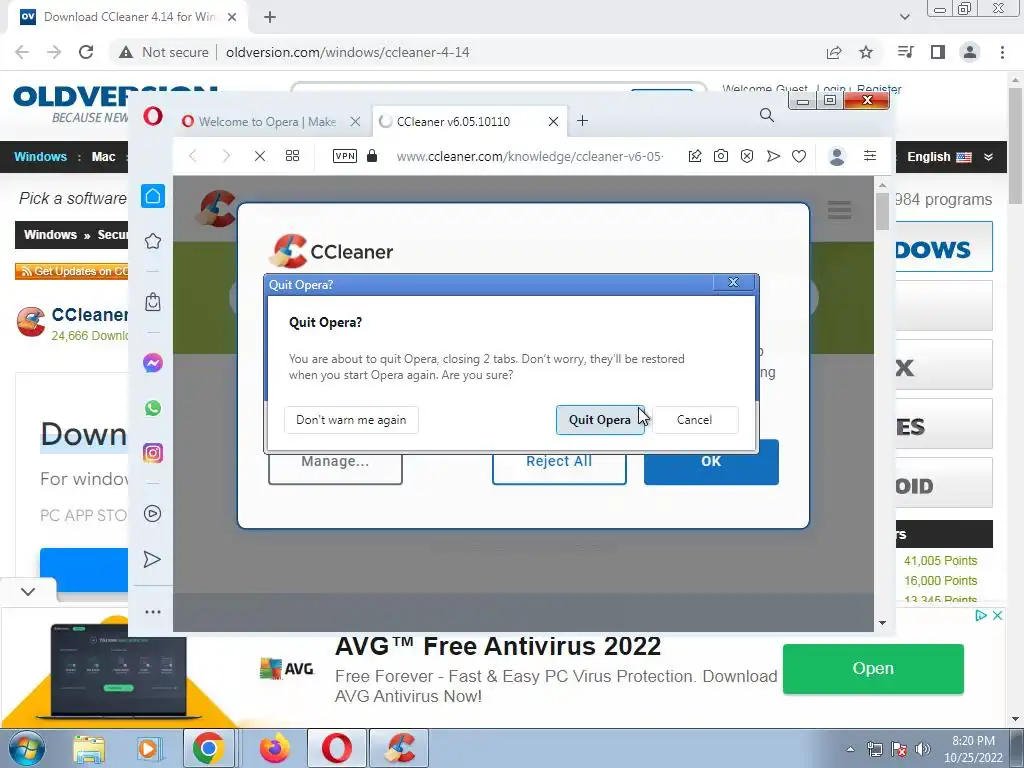Click blue OK cookie button
The width and height of the screenshot is (1024, 768).
[711, 462]
